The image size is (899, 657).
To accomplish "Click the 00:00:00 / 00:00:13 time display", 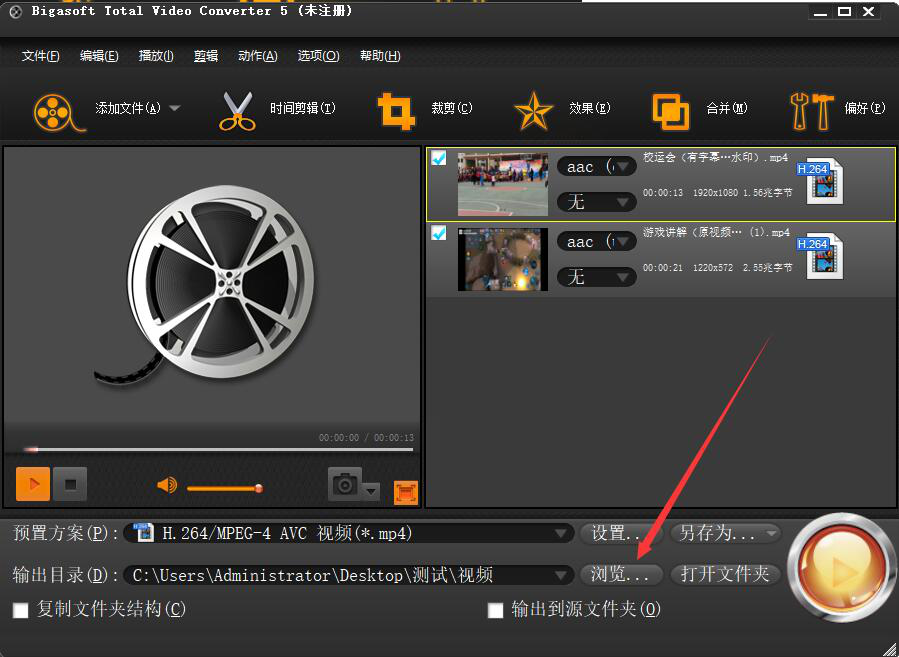I will 366,437.
